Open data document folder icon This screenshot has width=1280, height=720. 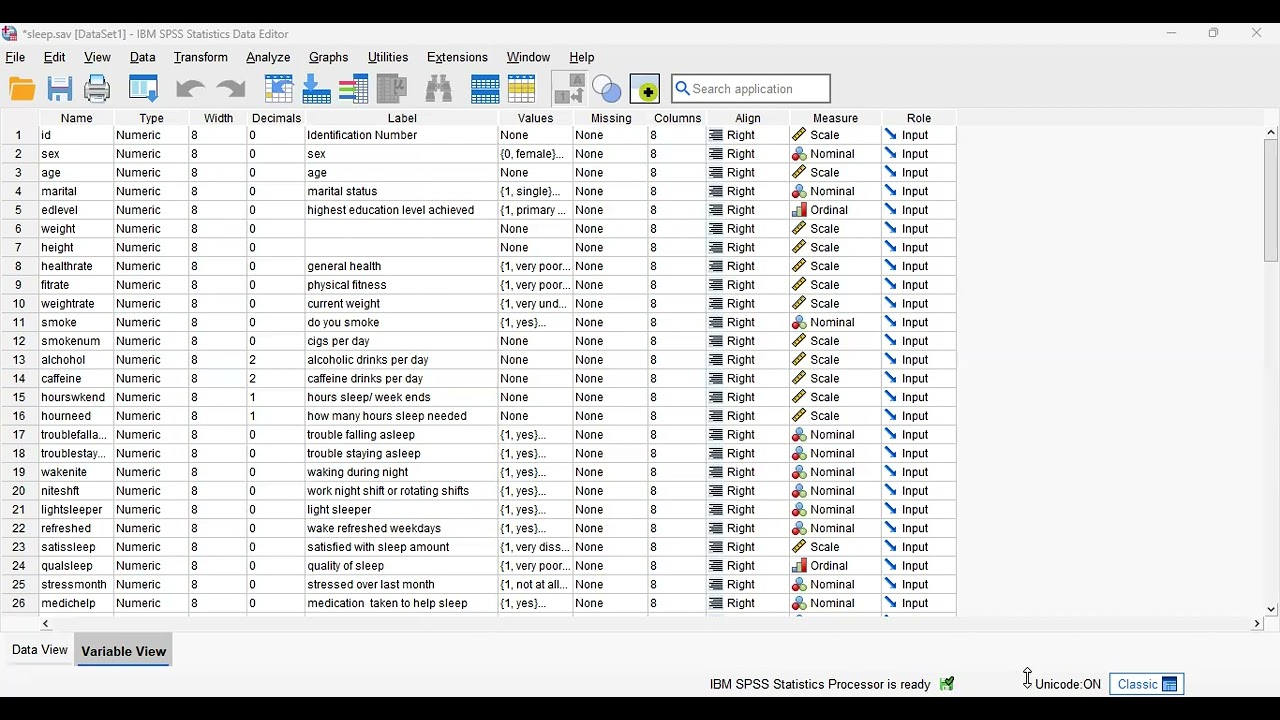[x=22, y=89]
